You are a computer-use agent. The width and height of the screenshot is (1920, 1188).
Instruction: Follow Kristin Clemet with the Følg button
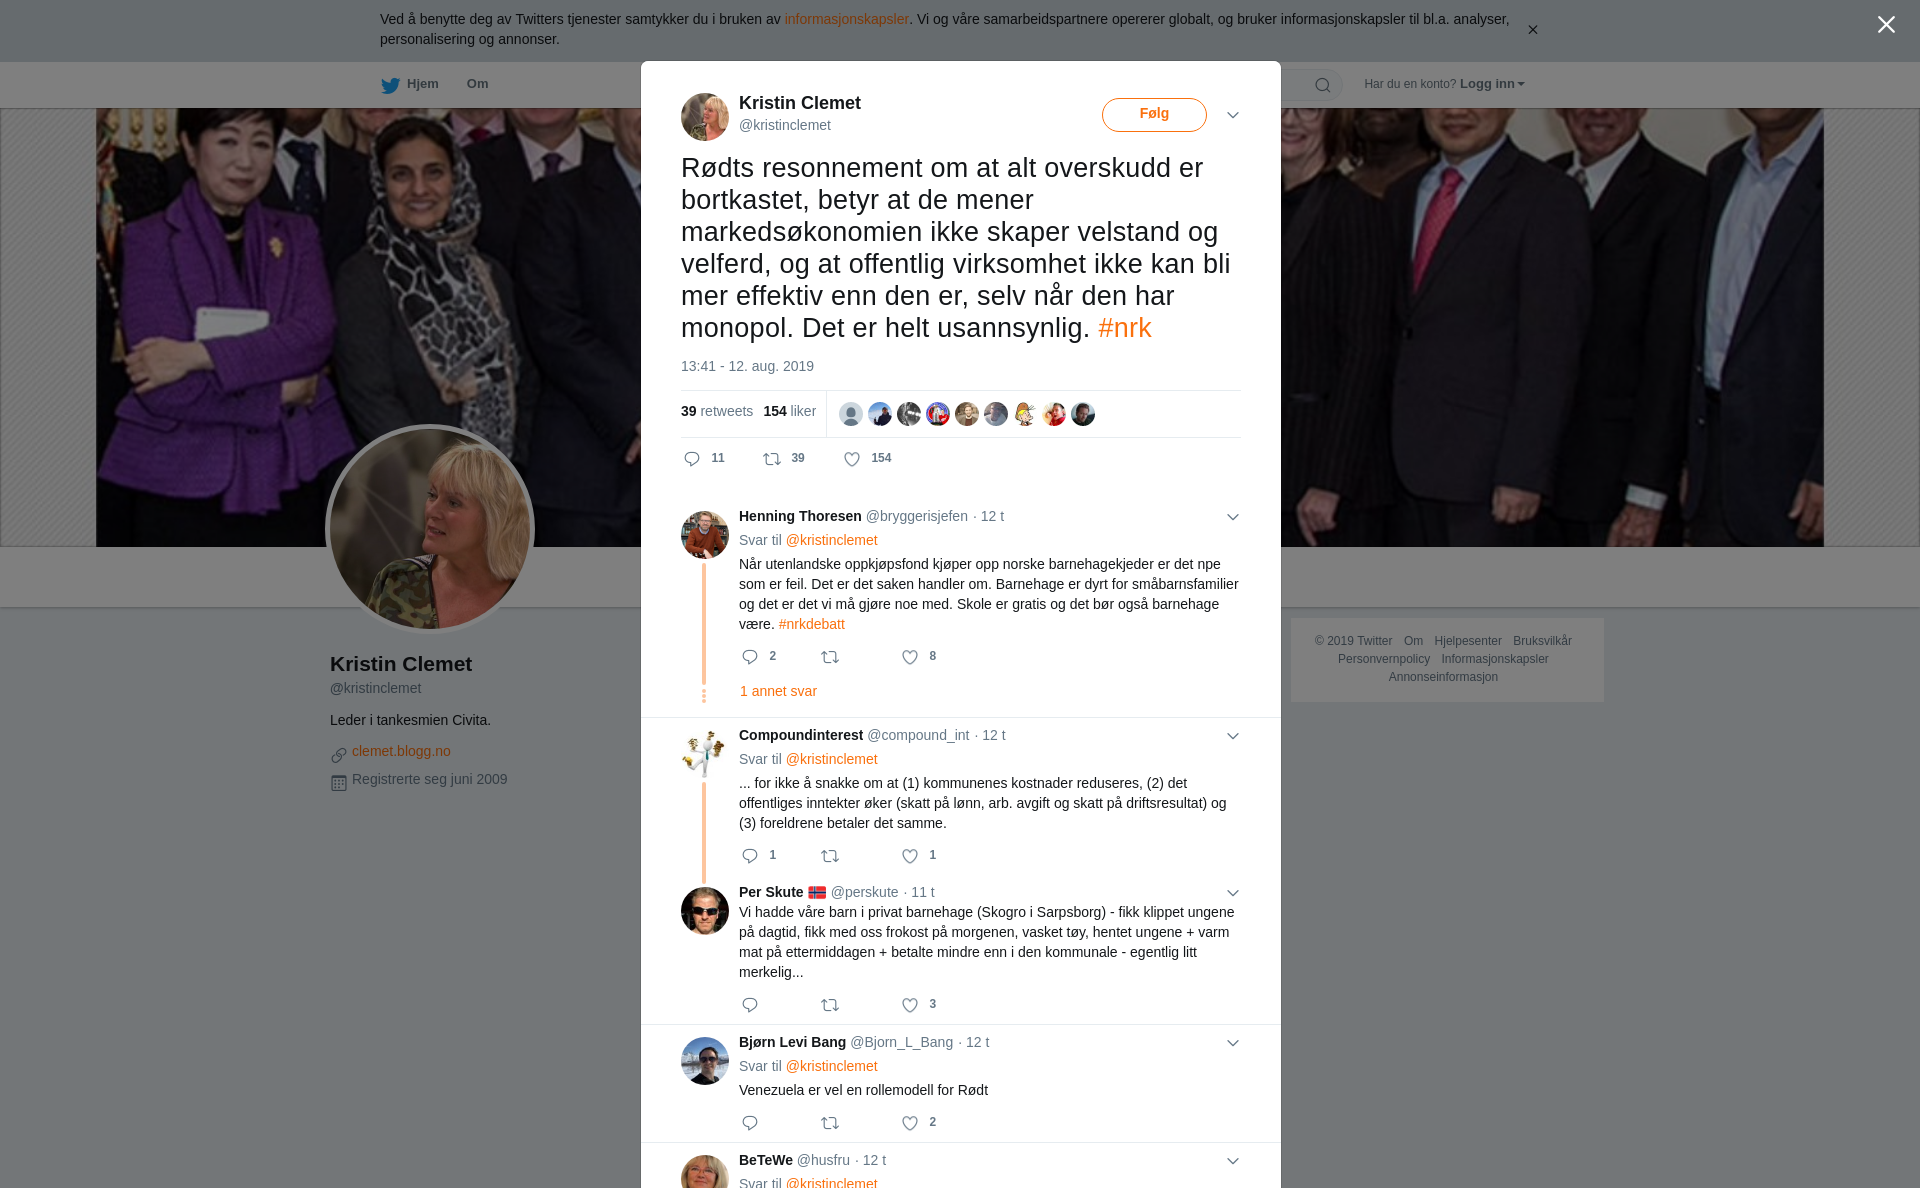1154,114
